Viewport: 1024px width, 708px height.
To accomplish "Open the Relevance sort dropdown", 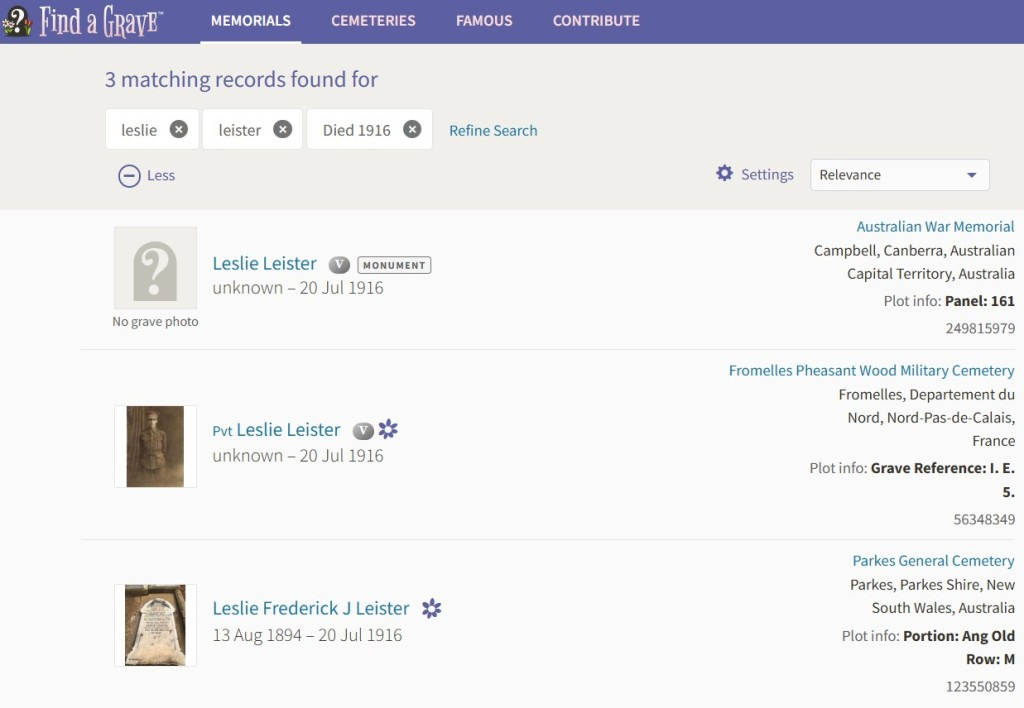I will pos(899,175).
